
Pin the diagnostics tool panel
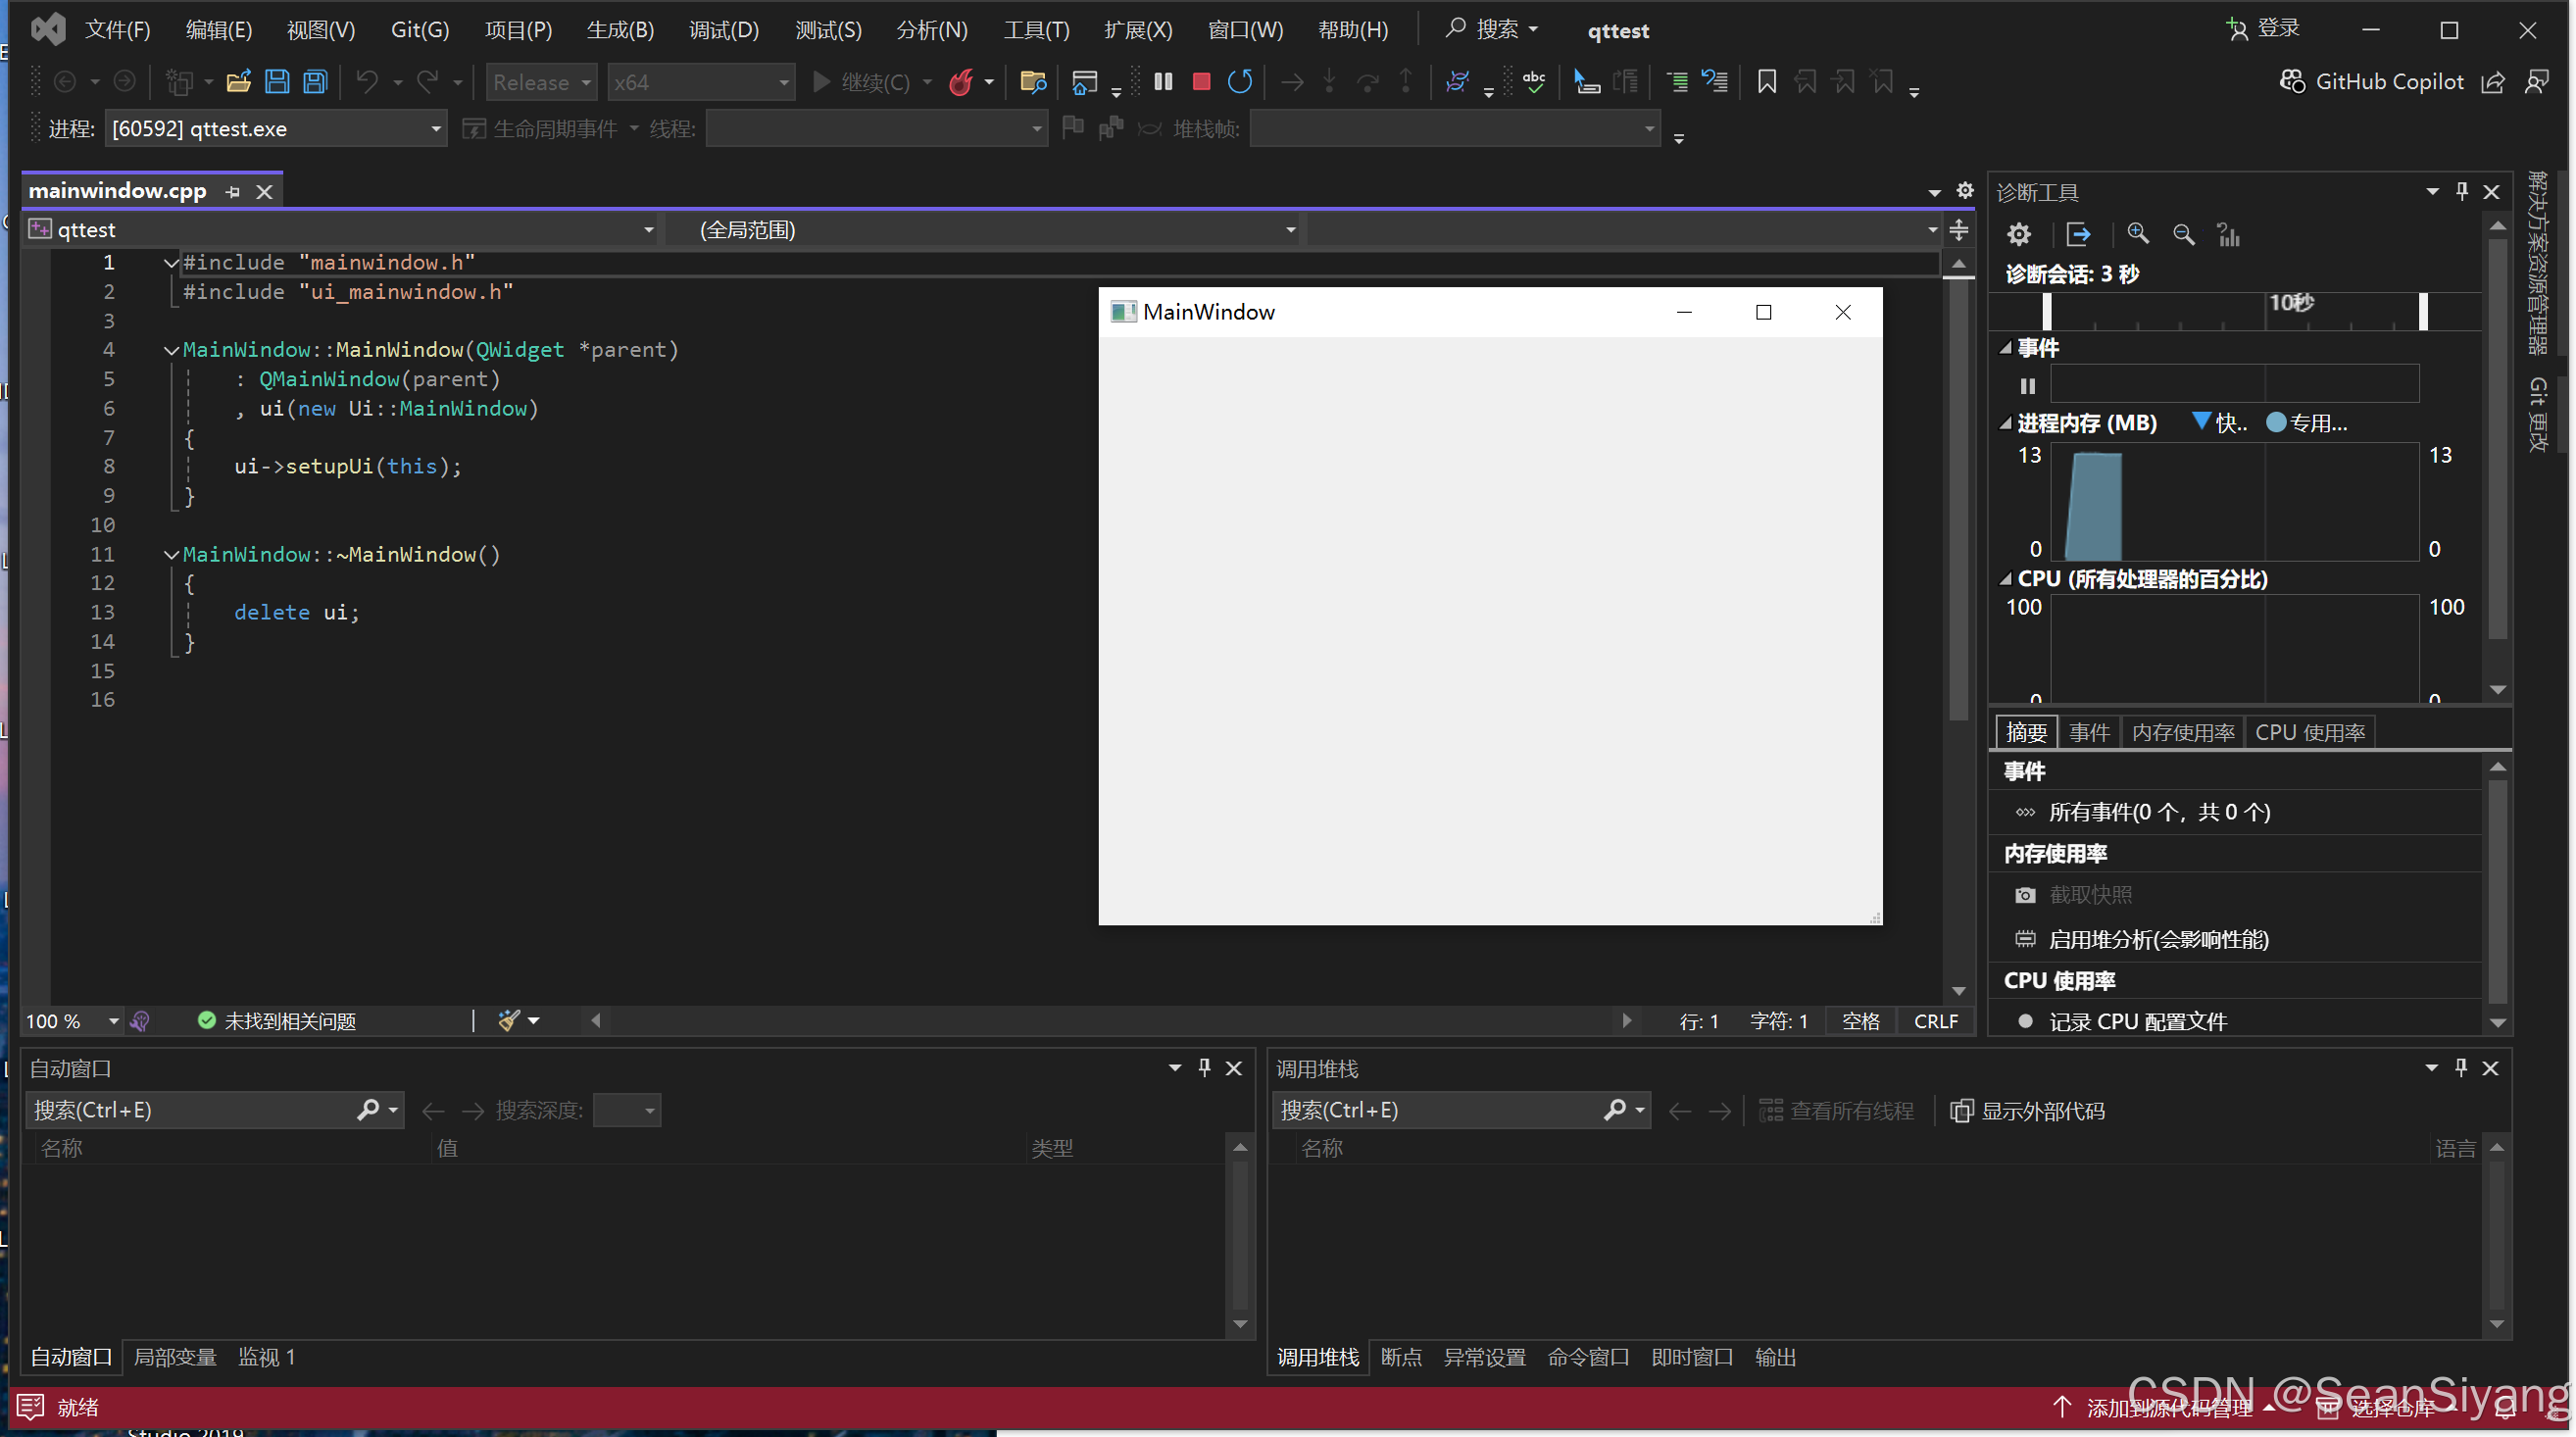(2461, 191)
